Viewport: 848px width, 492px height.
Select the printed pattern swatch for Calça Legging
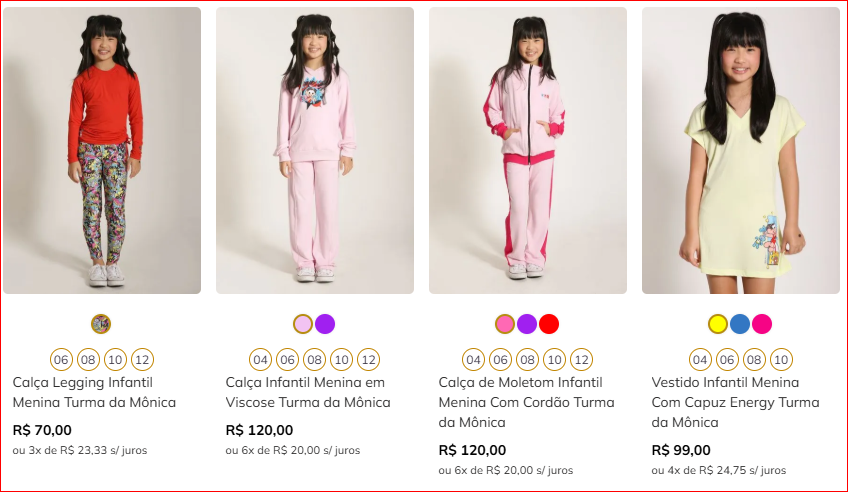101,324
